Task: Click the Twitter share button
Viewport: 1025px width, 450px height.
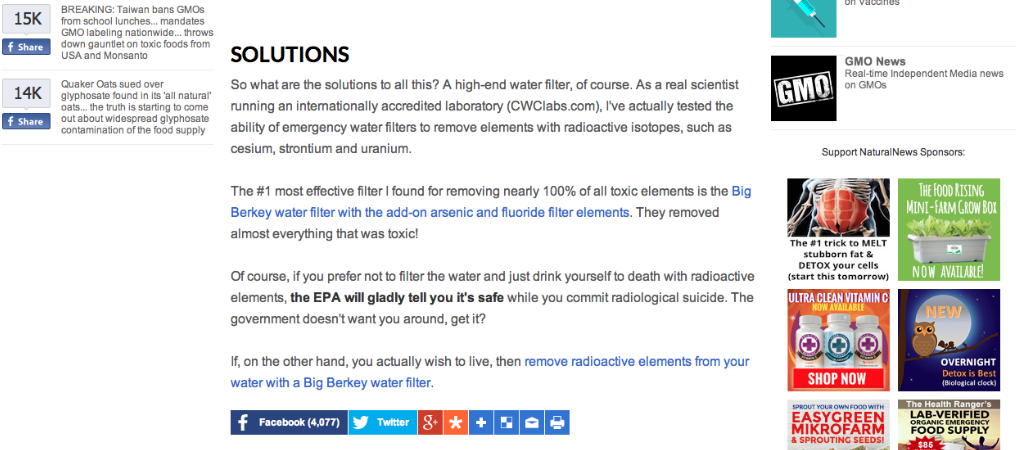Action: click(381, 423)
